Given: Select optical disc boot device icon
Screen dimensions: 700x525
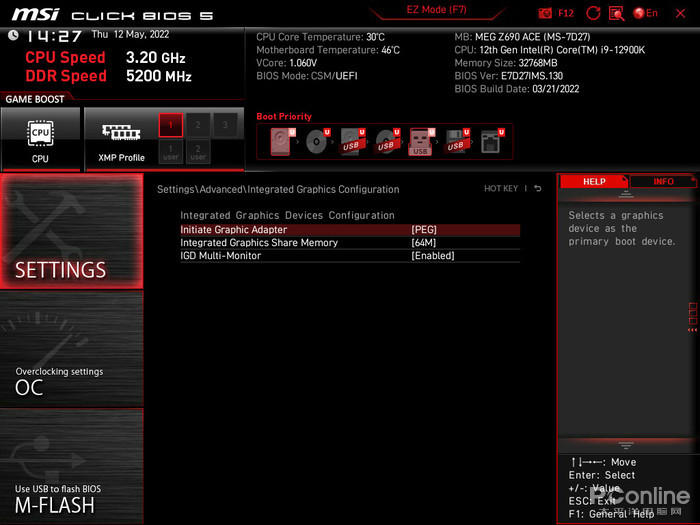Looking at the screenshot, I should pyautogui.click(x=317, y=142).
